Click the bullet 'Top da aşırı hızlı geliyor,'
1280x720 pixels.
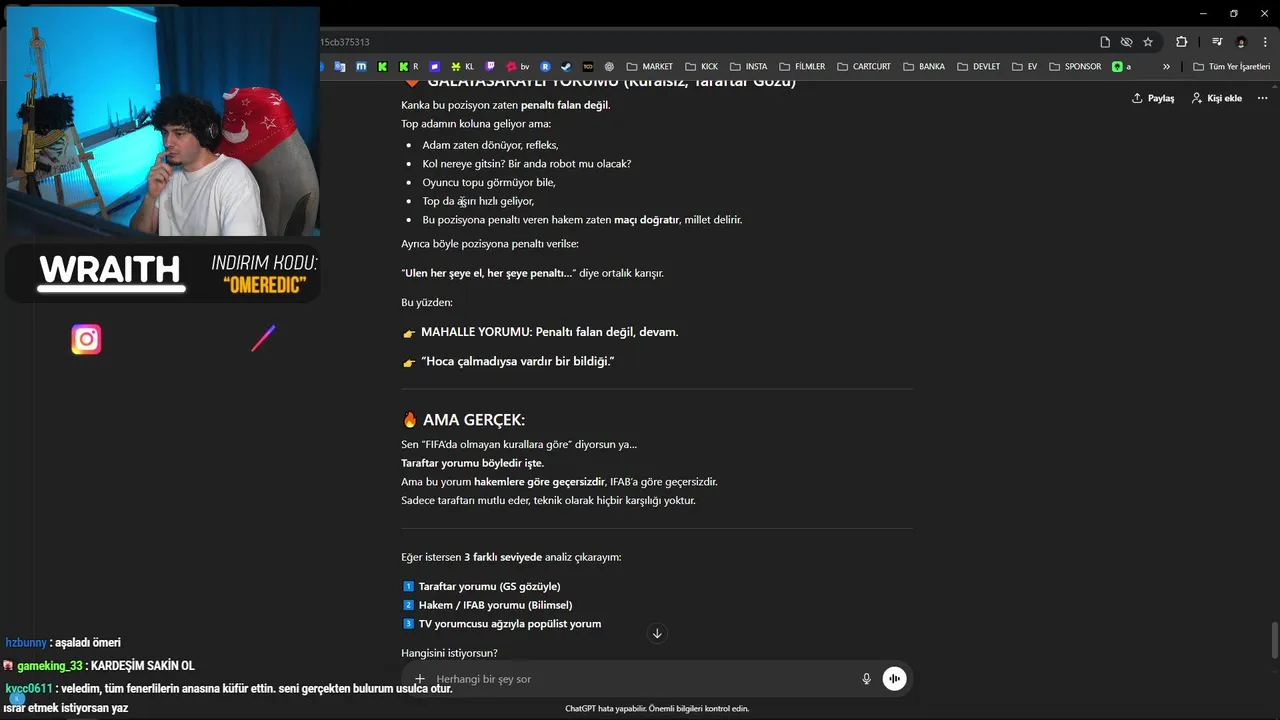pyautogui.click(x=478, y=201)
